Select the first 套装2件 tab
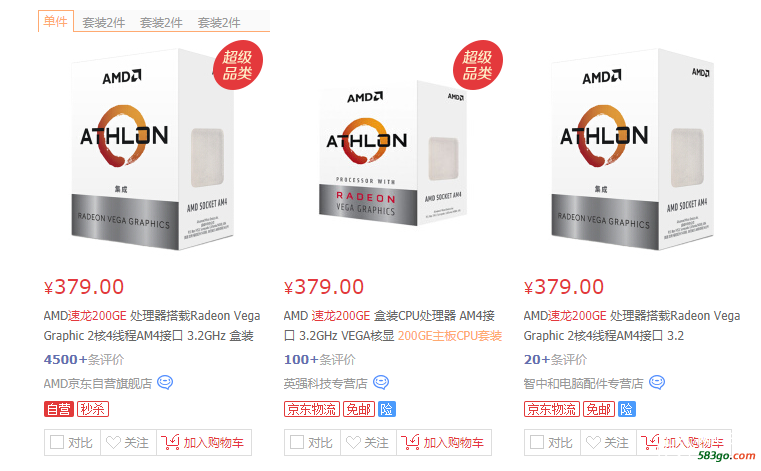 (103, 22)
